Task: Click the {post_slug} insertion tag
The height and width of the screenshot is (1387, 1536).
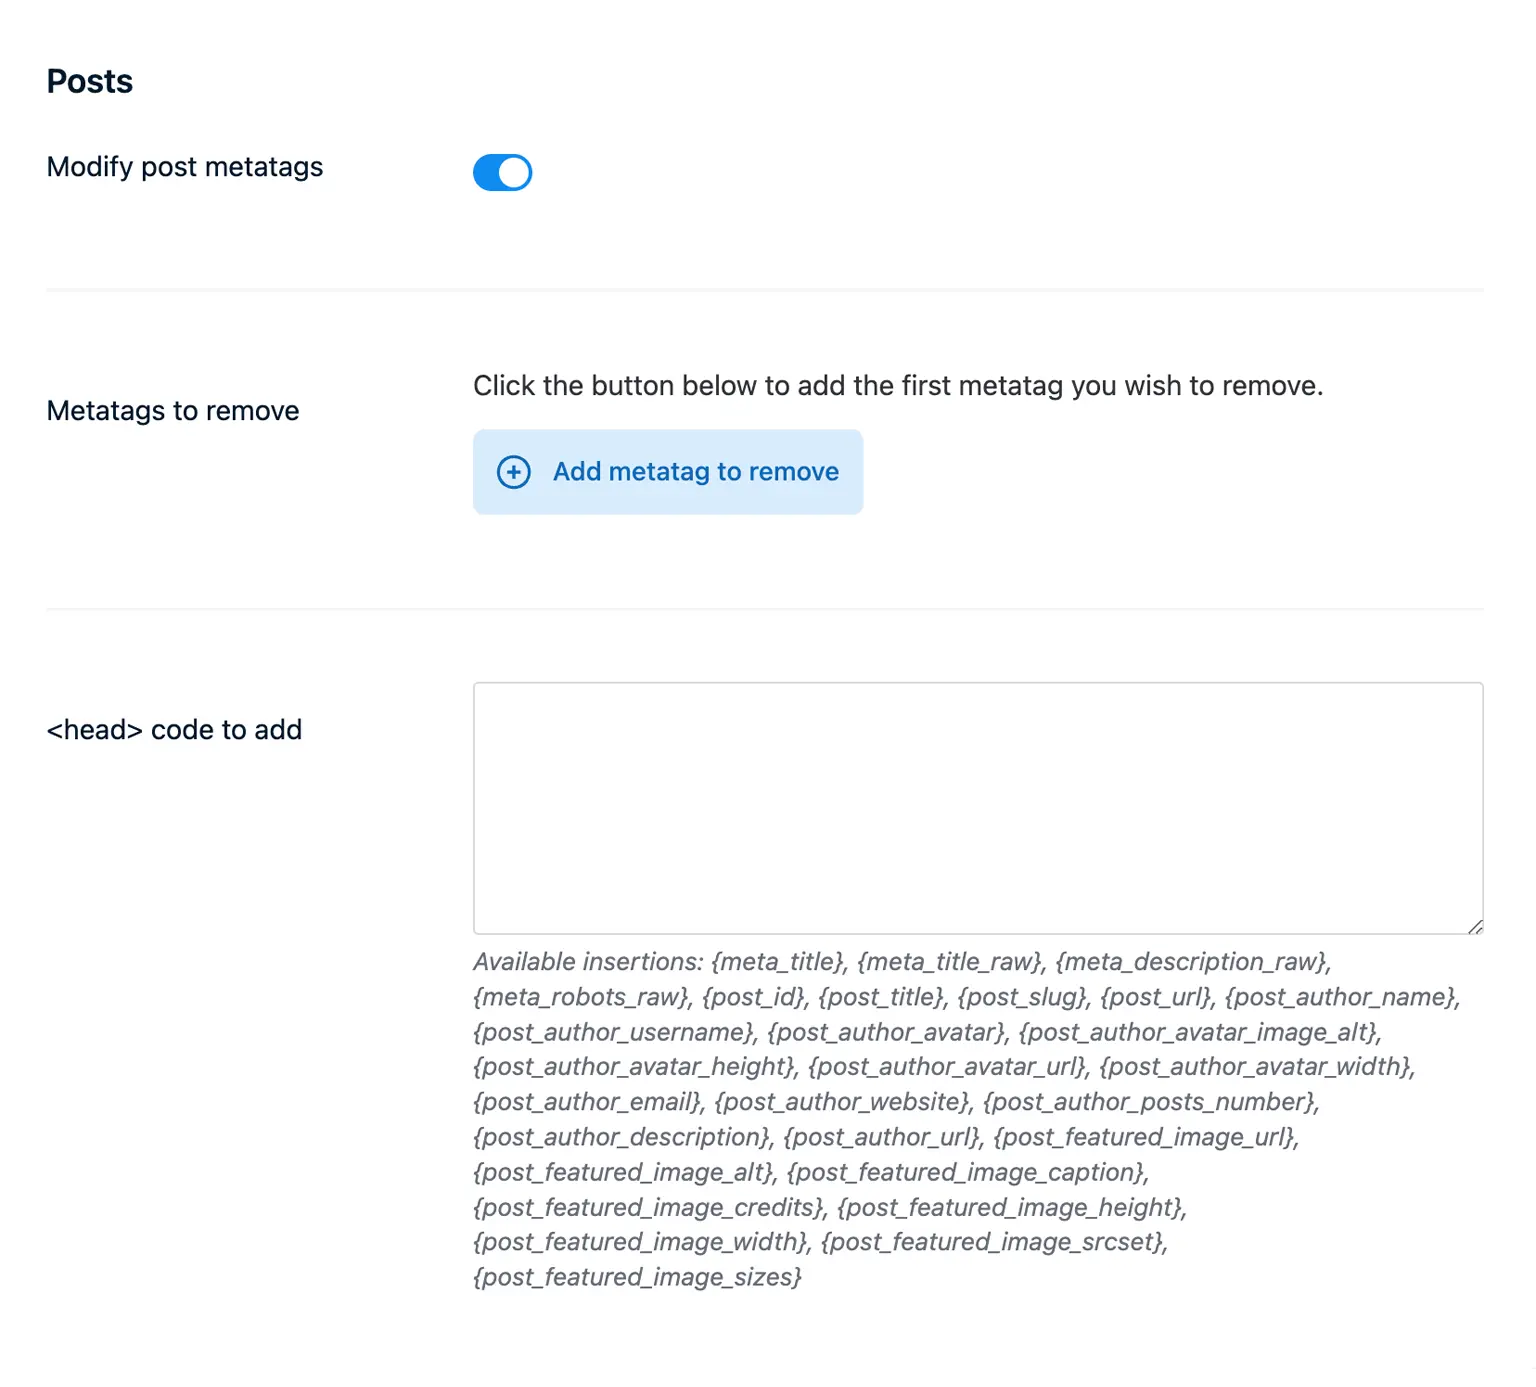Action: pos(1022,997)
